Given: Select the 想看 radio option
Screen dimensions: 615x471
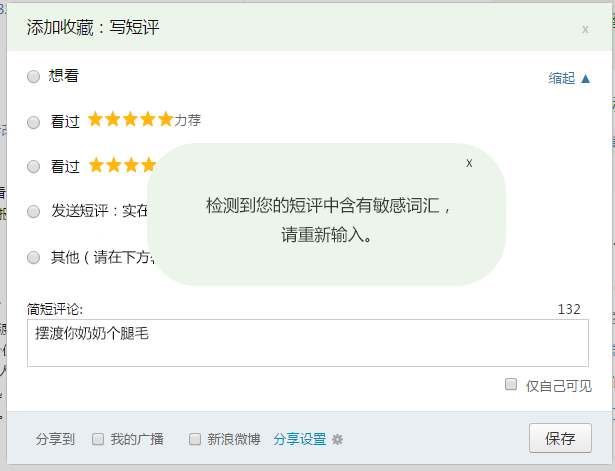Looking at the screenshot, I should (34, 76).
